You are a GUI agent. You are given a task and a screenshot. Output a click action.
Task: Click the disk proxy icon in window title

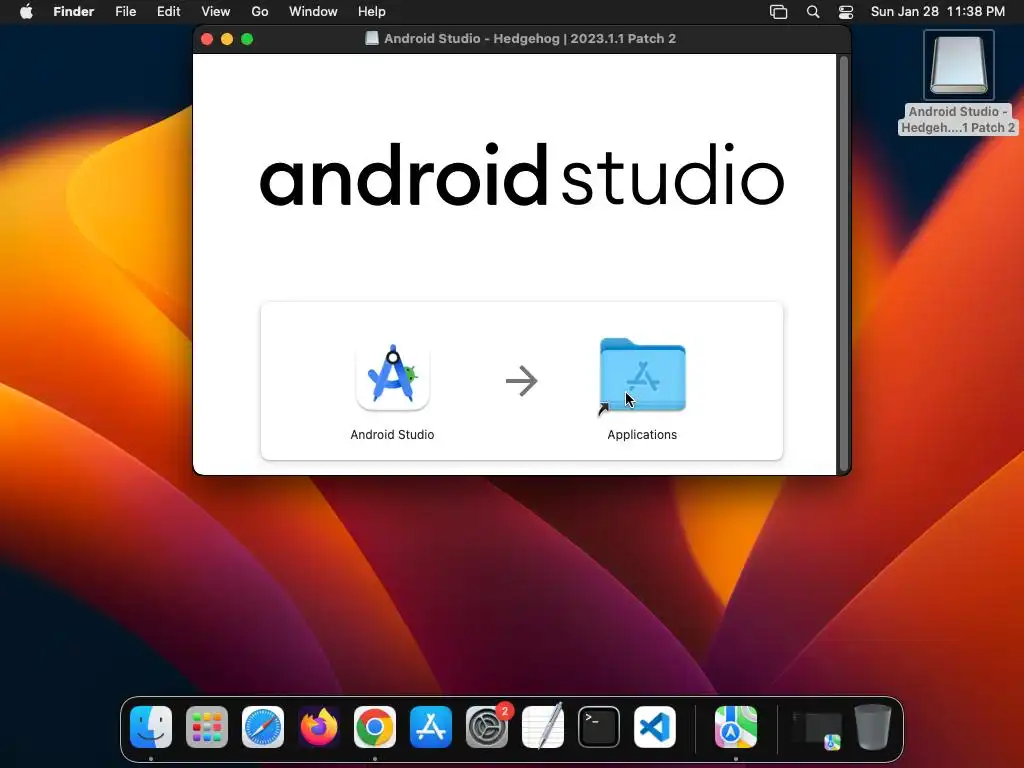tap(372, 39)
